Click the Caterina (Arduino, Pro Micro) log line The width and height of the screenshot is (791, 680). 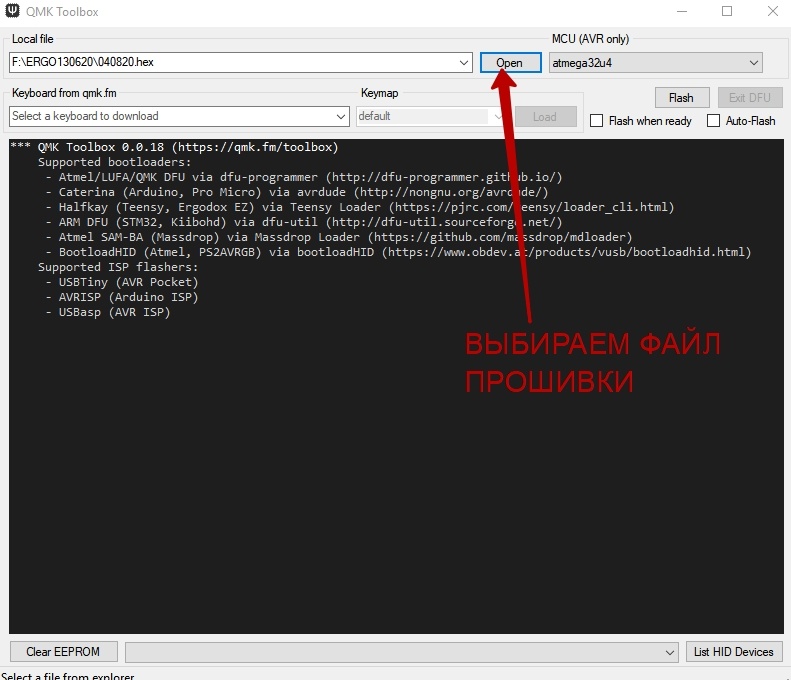tap(297, 192)
